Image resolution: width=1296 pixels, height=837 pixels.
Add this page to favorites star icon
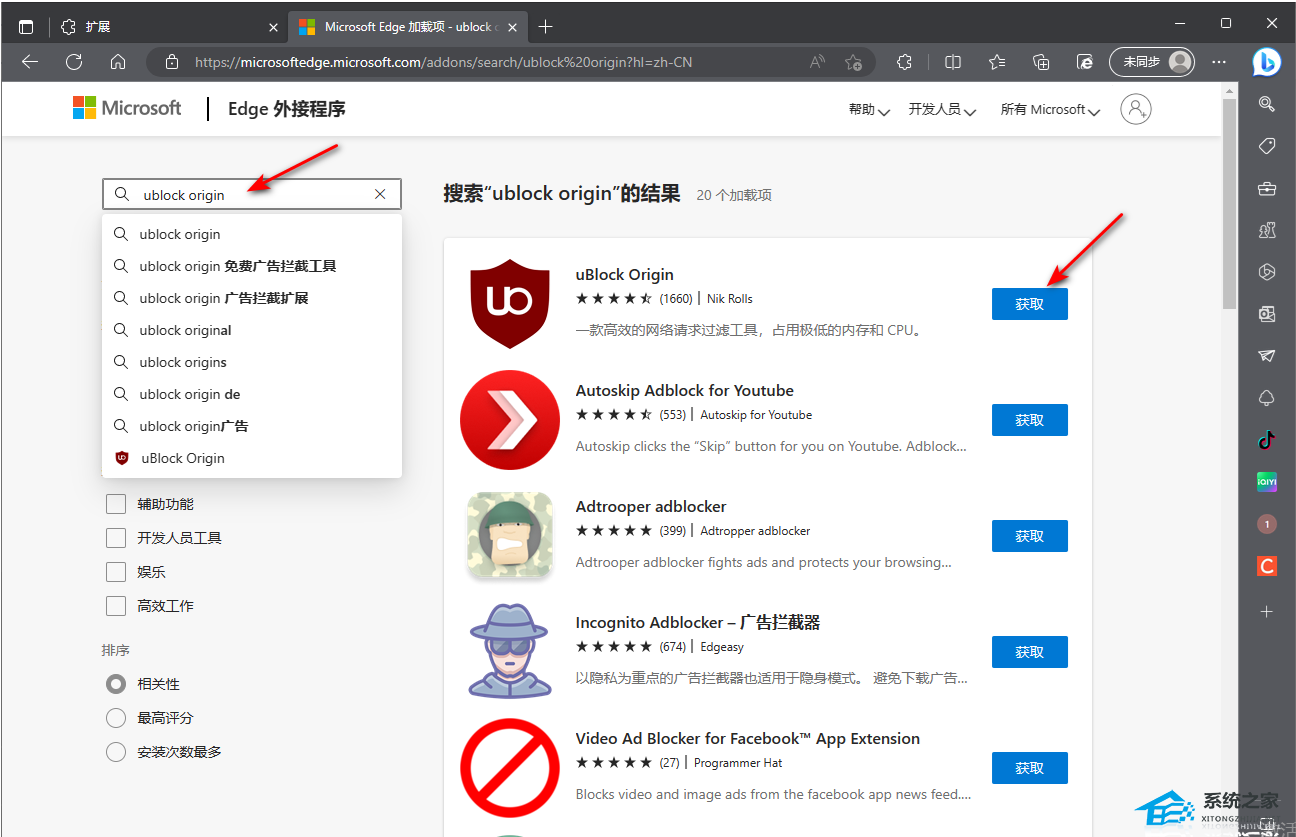point(853,62)
